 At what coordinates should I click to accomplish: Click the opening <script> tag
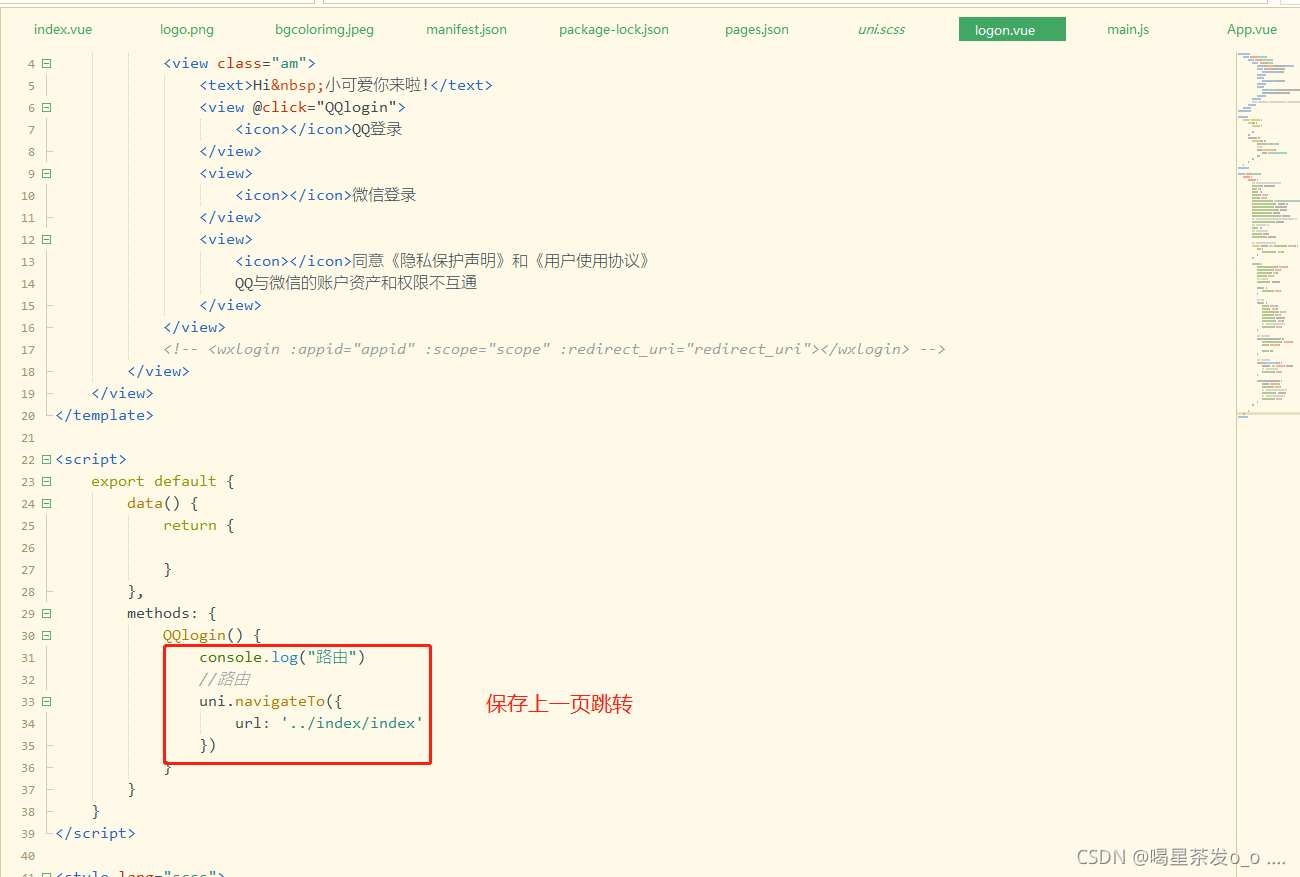tap(91, 459)
